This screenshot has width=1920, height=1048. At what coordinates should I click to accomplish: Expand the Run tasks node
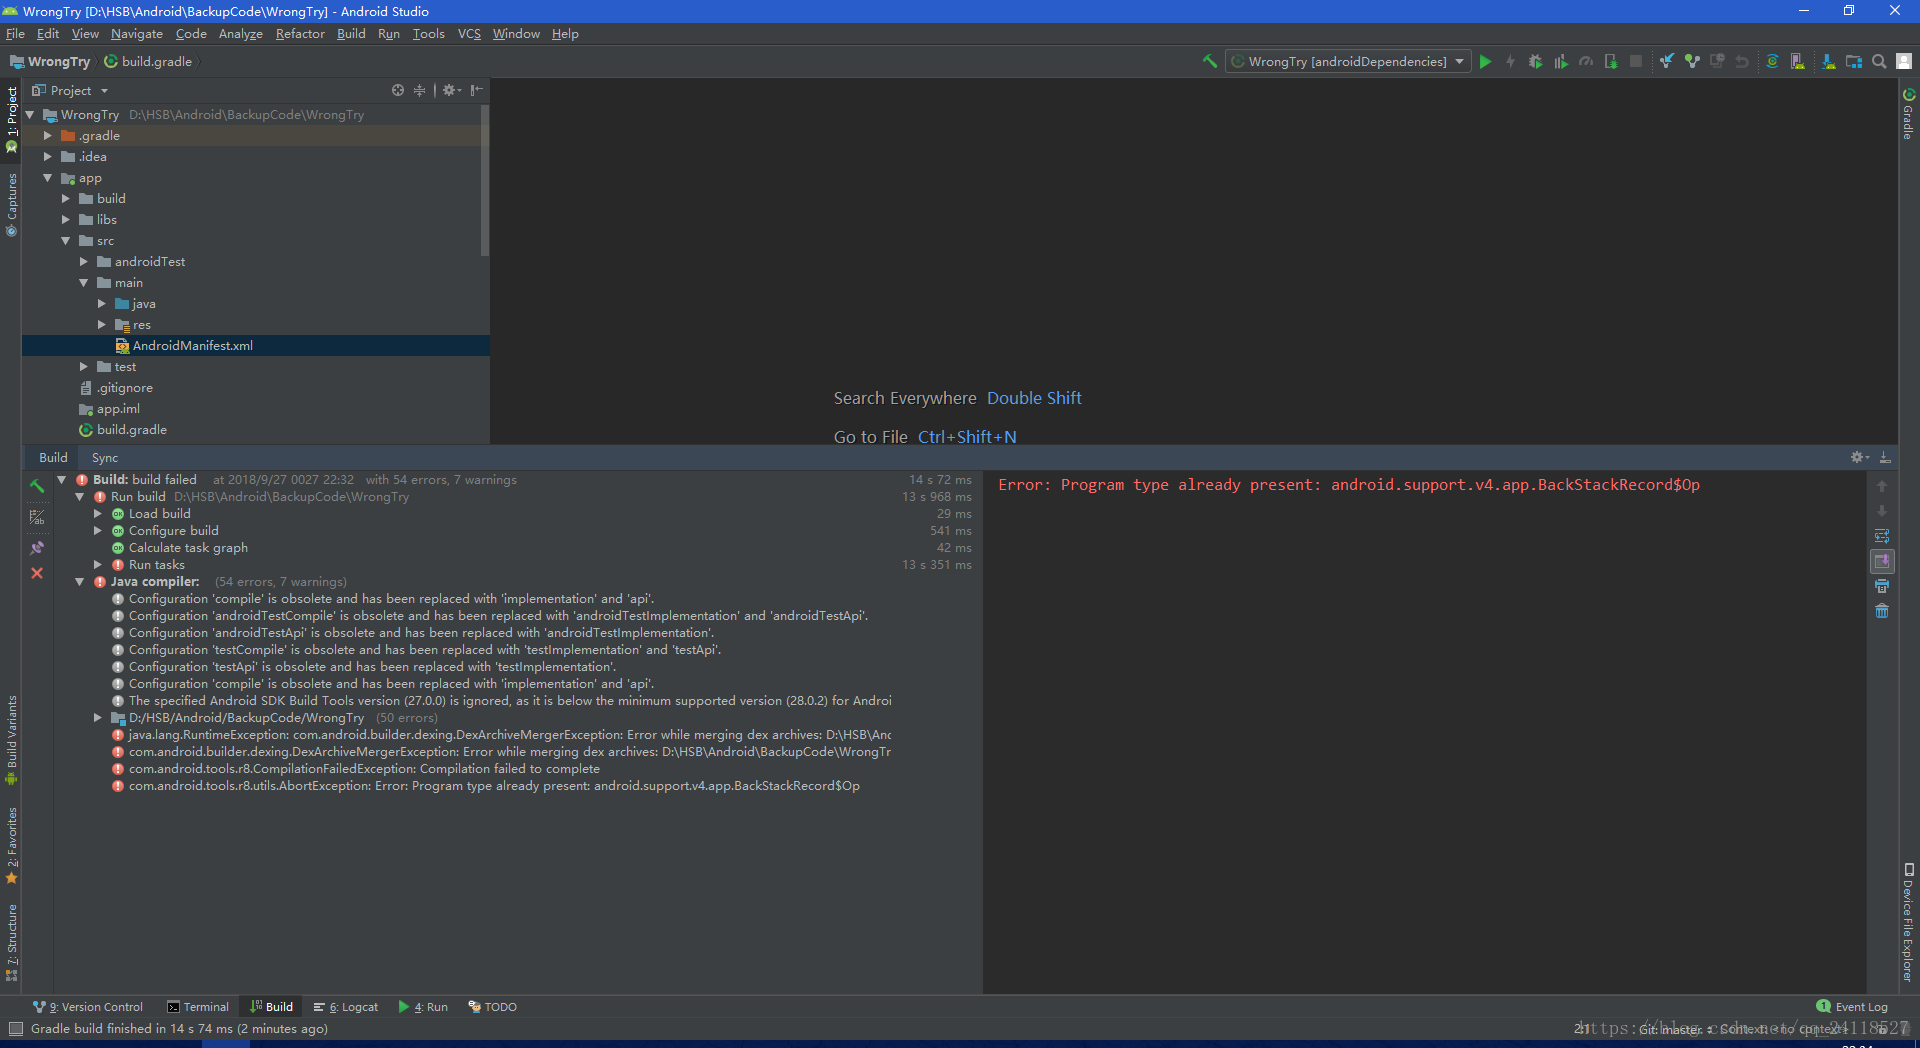coord(97,564)
